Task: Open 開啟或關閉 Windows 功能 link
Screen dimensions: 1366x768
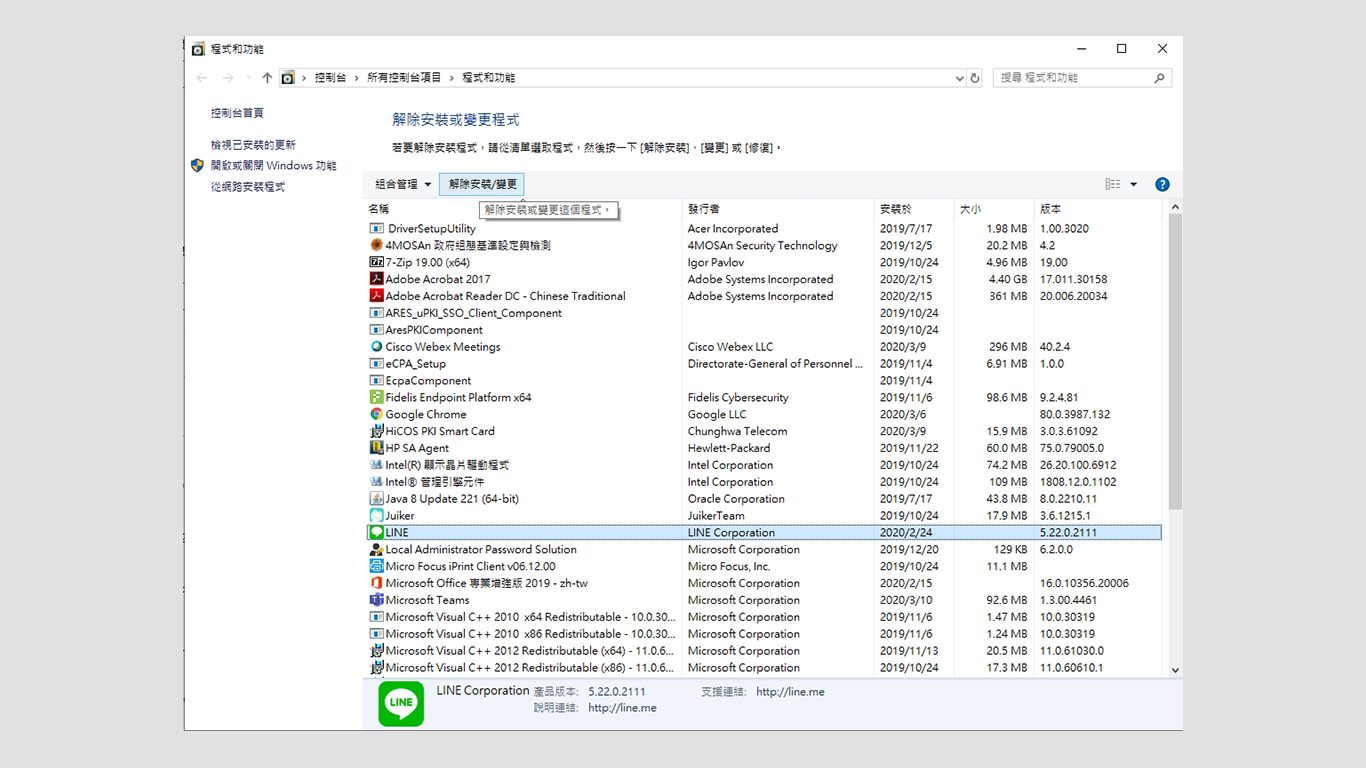Action: [273, 166]
